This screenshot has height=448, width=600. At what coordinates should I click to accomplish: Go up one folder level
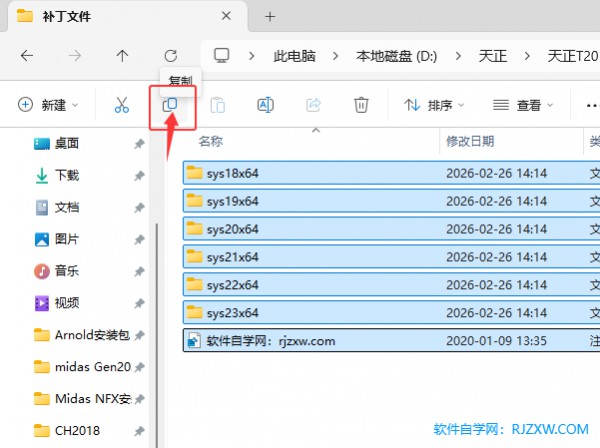pos(122,56)
